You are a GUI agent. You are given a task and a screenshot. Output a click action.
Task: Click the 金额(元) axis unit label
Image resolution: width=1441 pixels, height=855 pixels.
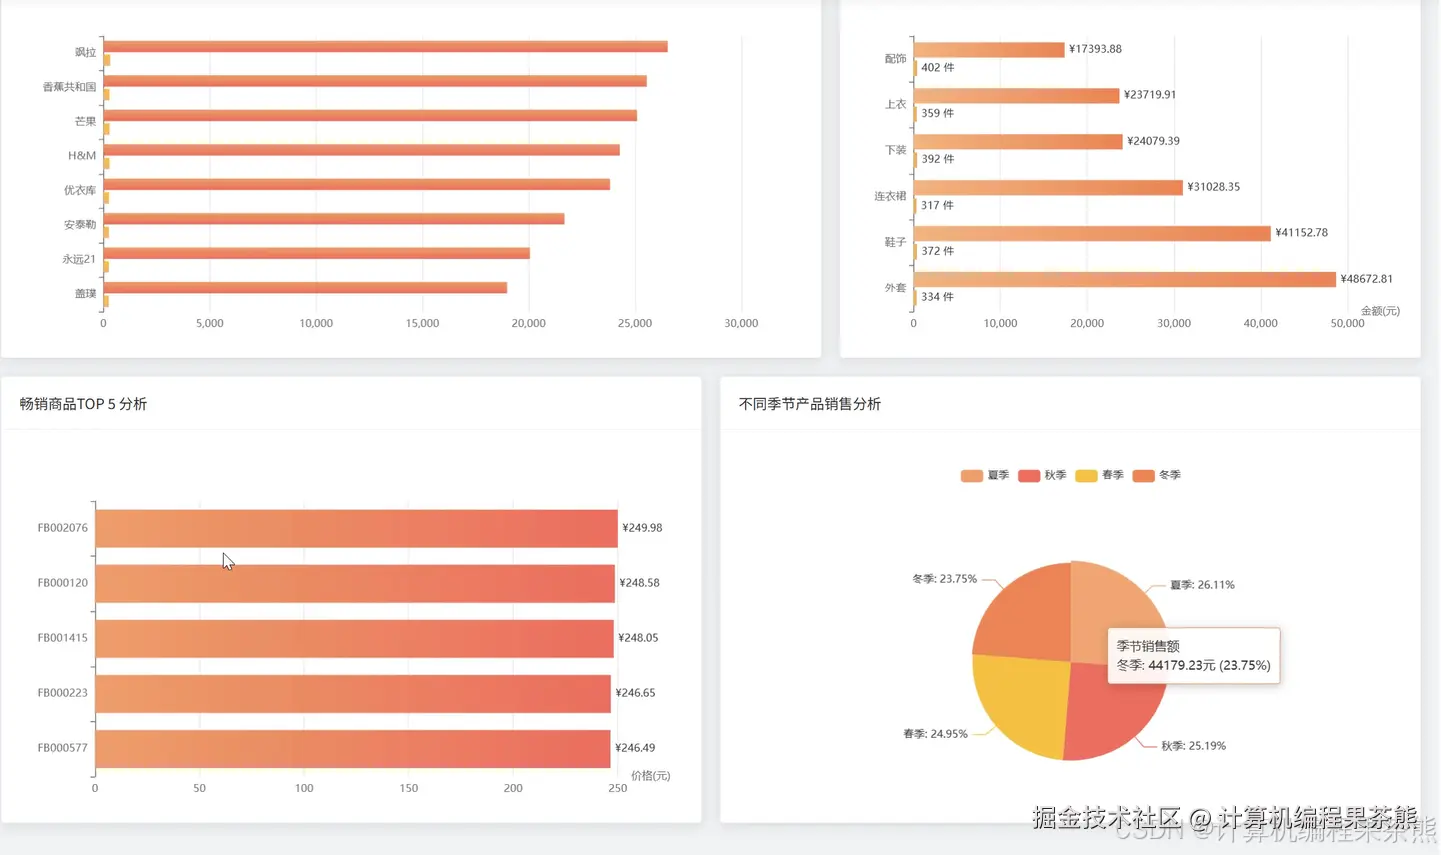(1380, 311)
